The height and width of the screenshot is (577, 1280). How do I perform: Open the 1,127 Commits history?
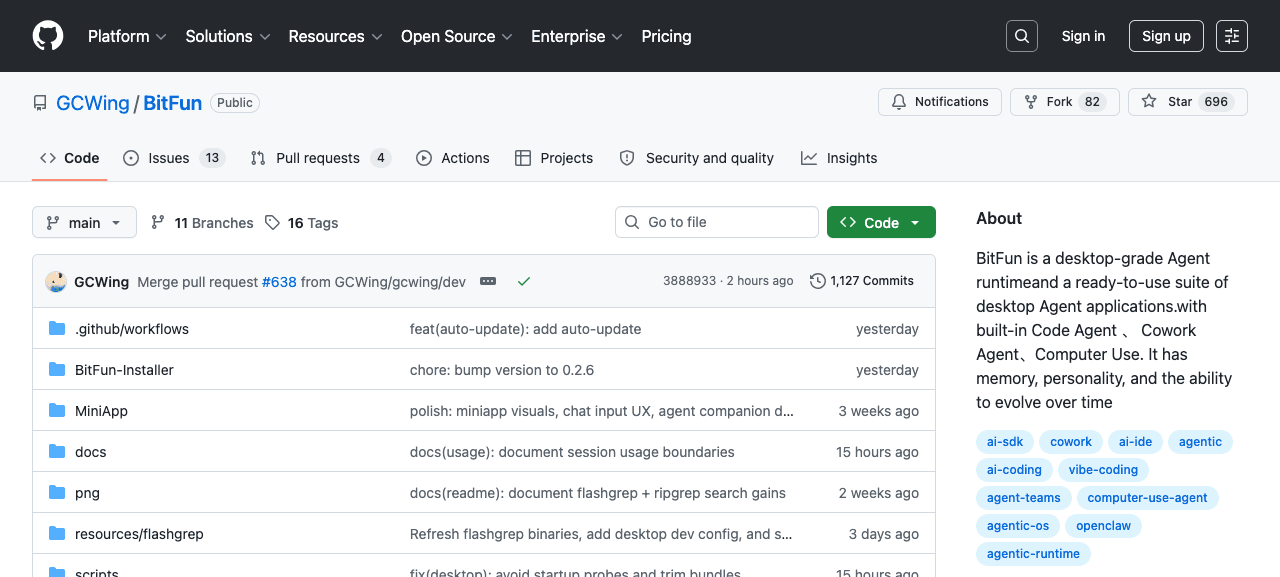tap(862, 281)
